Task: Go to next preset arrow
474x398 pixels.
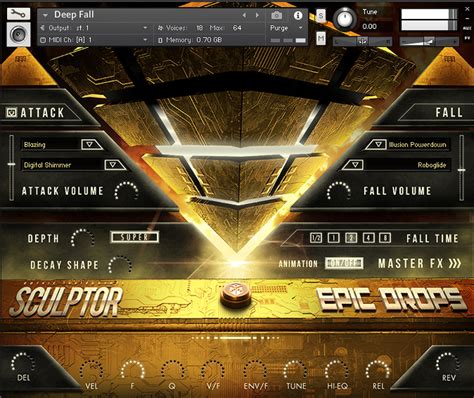Action: 257,15
